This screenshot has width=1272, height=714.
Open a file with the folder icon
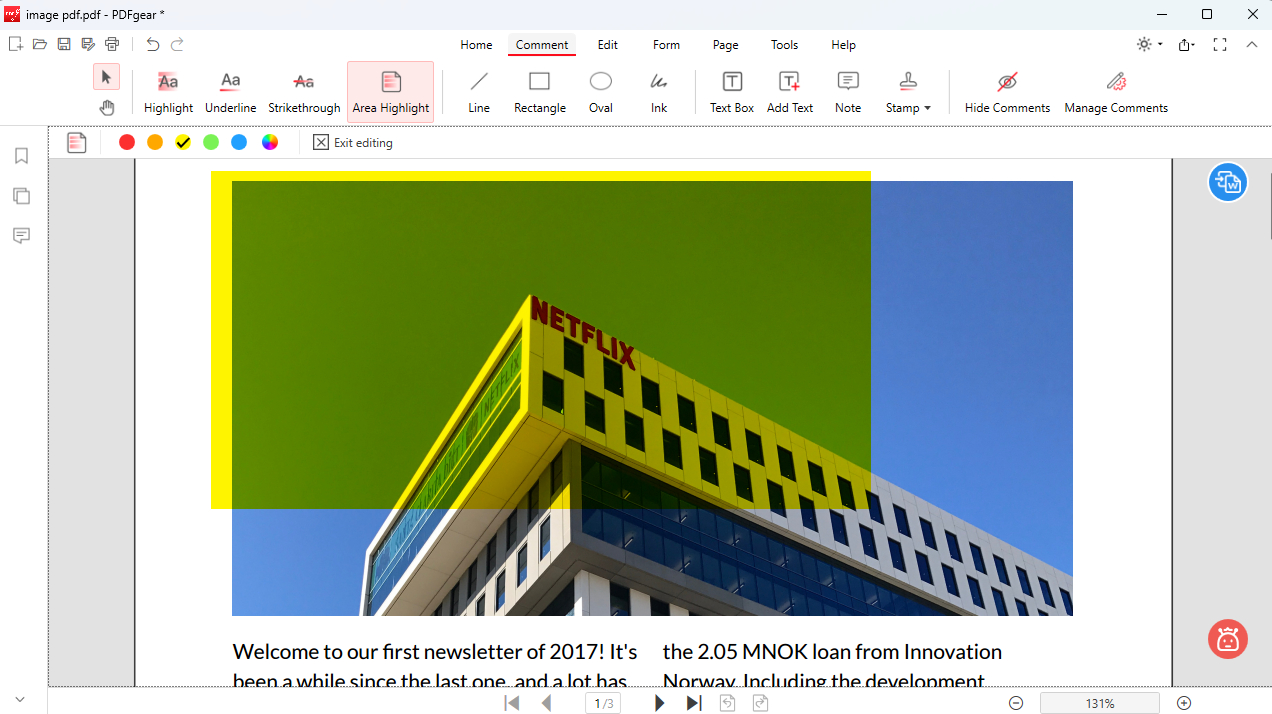(x=40, y=44)
